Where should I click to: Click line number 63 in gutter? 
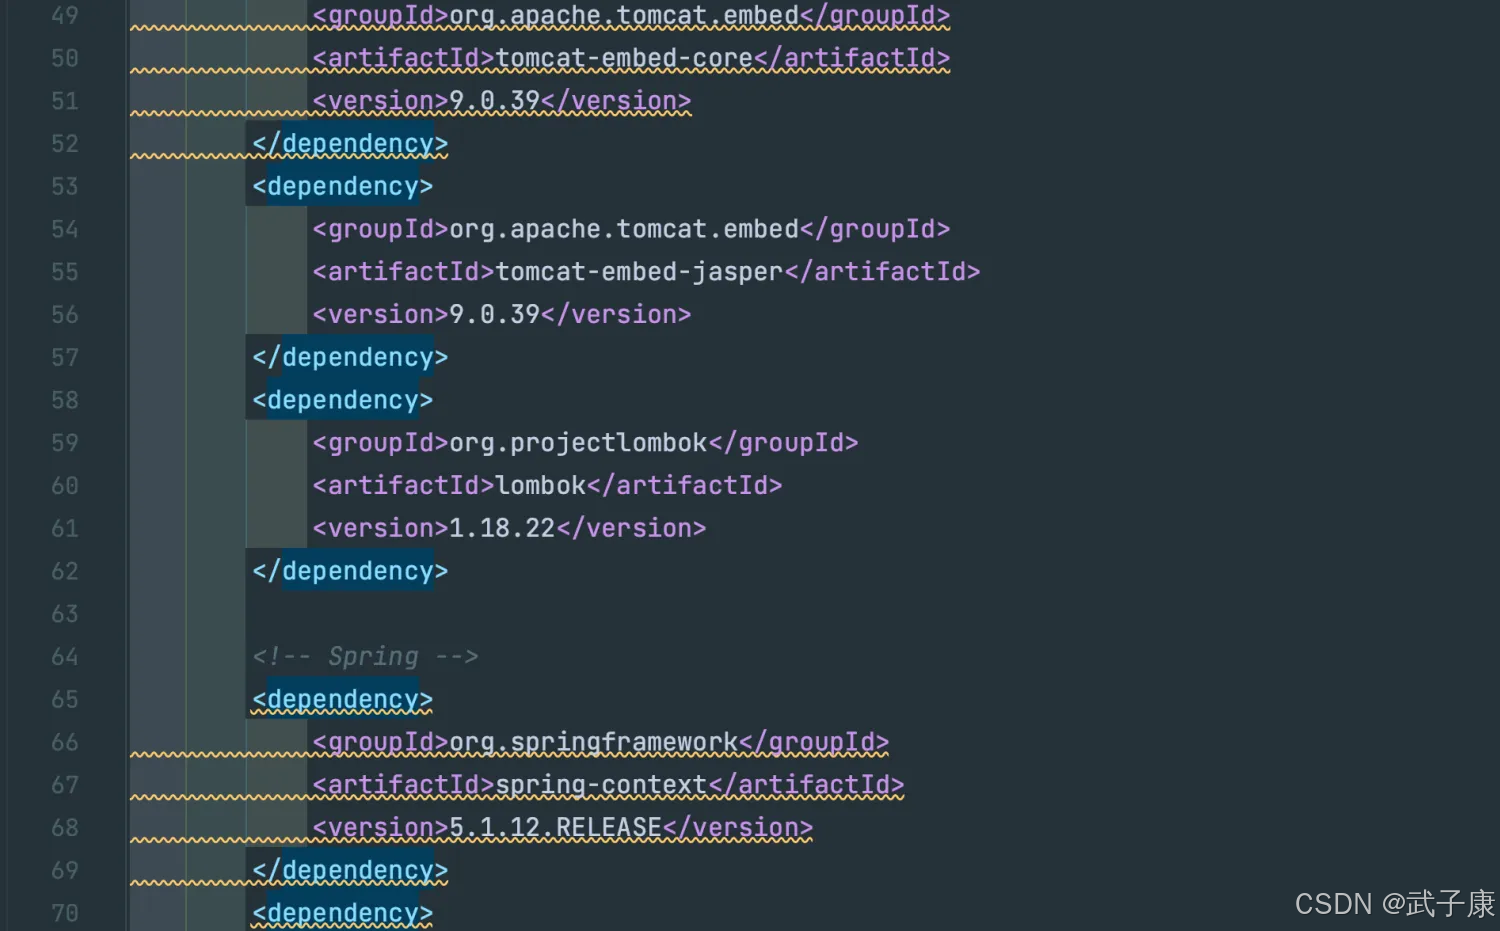point(65,613)
